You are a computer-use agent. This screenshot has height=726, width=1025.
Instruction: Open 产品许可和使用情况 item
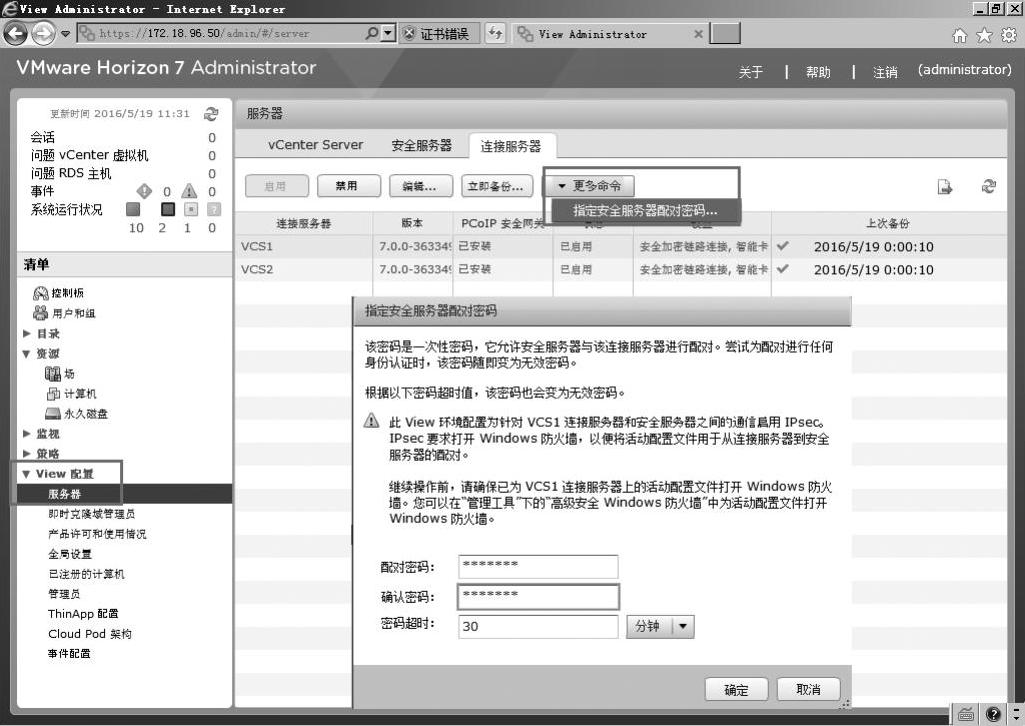(97, 534)
